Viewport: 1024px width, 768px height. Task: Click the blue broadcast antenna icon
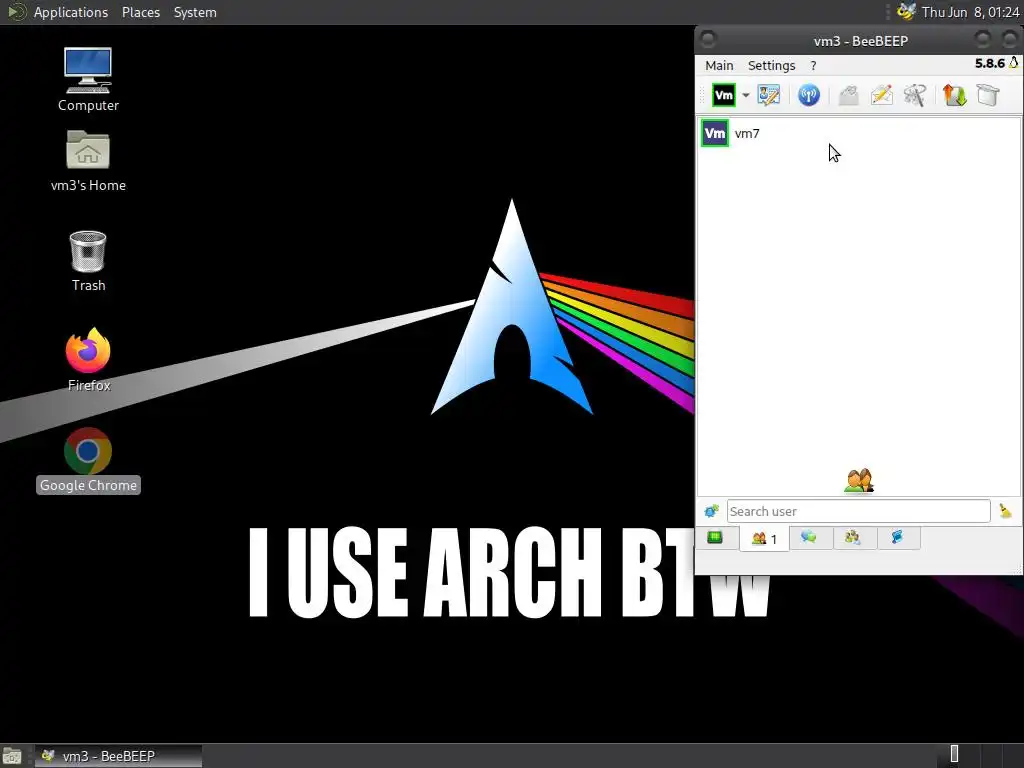click(x=808, y=95)
